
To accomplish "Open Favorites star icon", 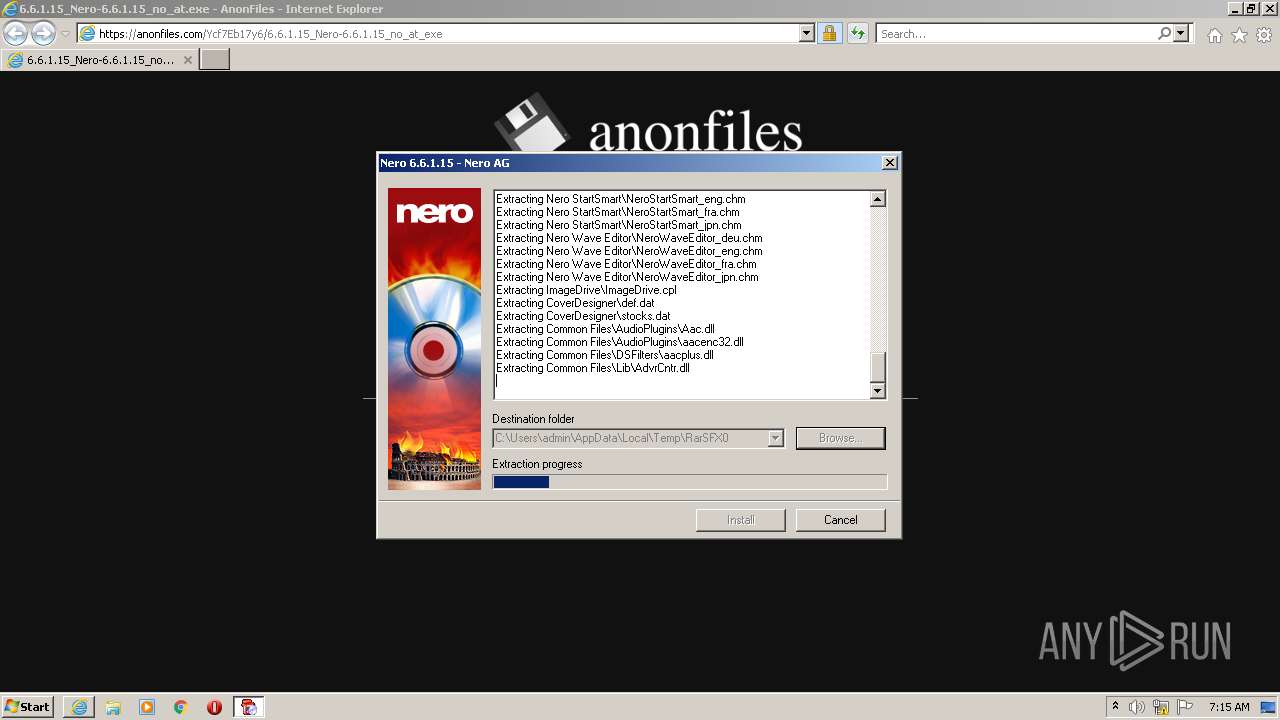I will point(1239,35).
